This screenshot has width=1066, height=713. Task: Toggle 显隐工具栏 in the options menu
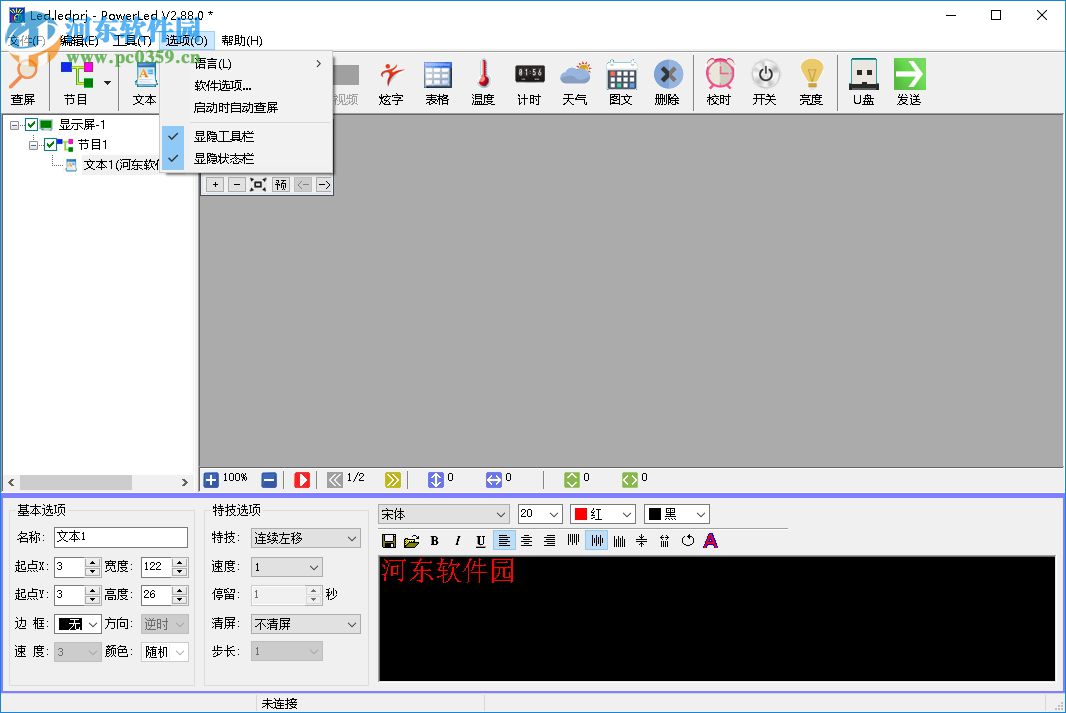[223, 136]
